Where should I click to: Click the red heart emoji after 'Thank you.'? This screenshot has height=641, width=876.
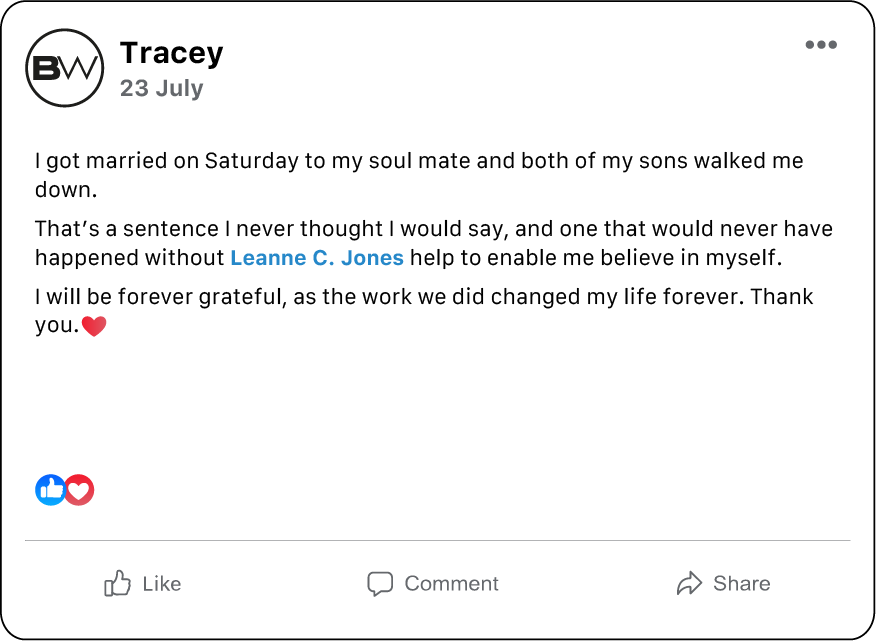[93, 326]
